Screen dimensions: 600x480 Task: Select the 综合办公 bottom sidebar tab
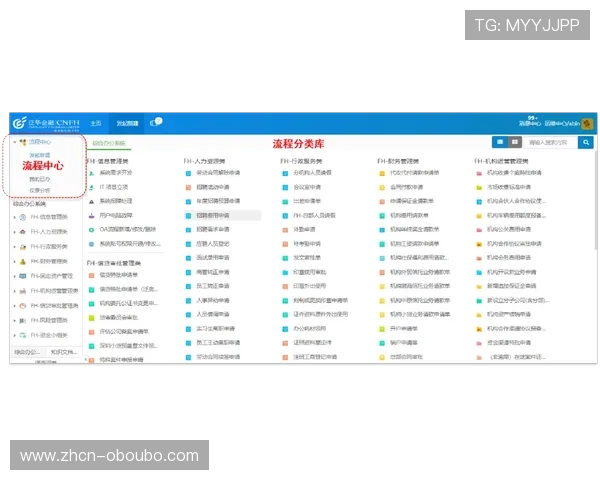27,352
